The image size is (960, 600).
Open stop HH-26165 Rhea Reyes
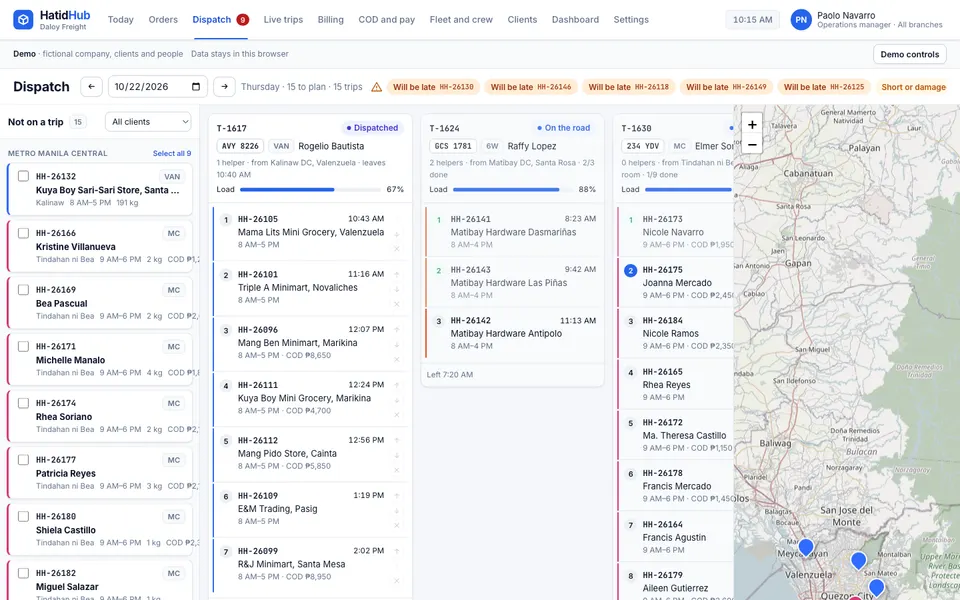(676, 384)
